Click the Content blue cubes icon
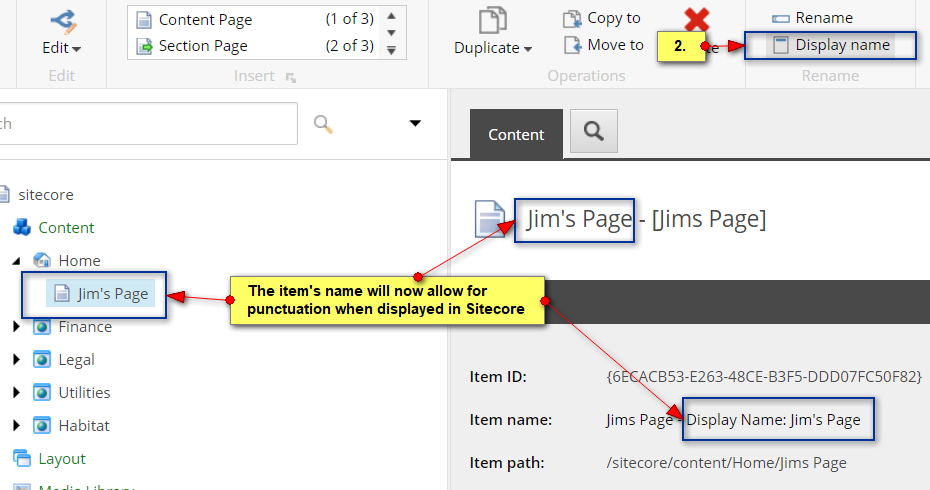930x490 pixels. [22, 227]
